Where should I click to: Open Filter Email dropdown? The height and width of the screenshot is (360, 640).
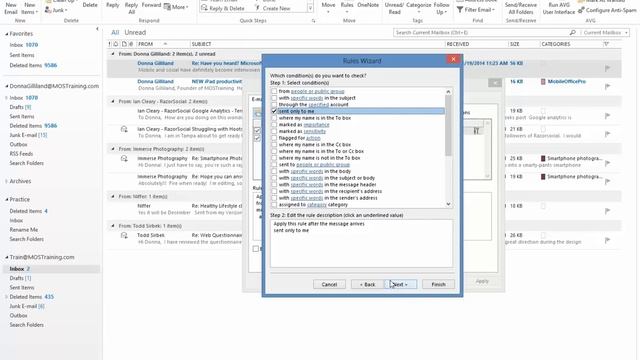pos(476,9)
